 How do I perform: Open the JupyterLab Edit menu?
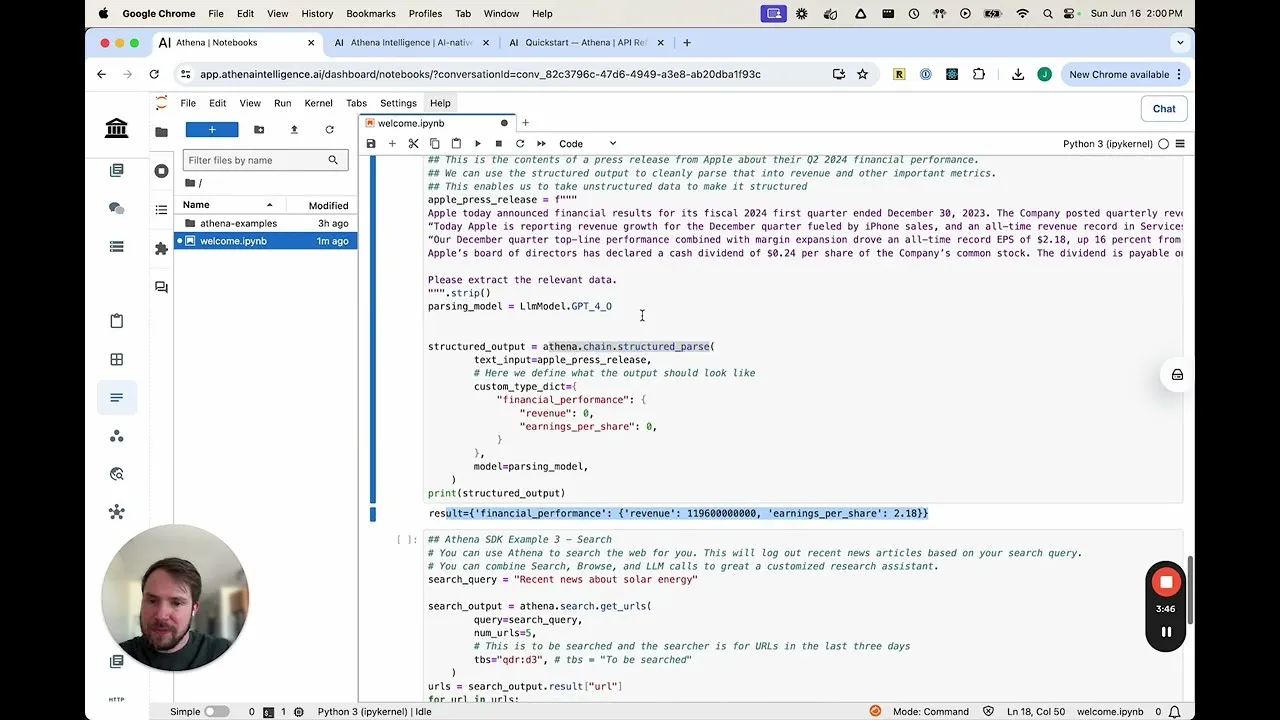click(x=217, y=103)
